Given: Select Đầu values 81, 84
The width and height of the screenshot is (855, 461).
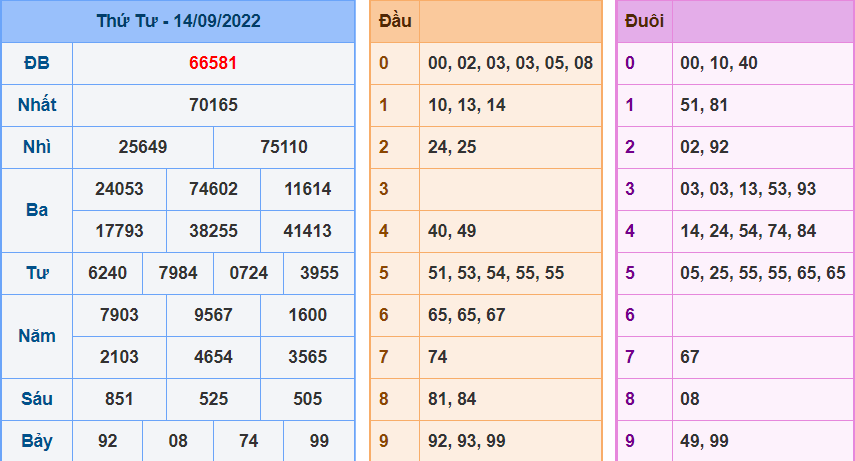Looking at the screenshot, I should (452, 399).
